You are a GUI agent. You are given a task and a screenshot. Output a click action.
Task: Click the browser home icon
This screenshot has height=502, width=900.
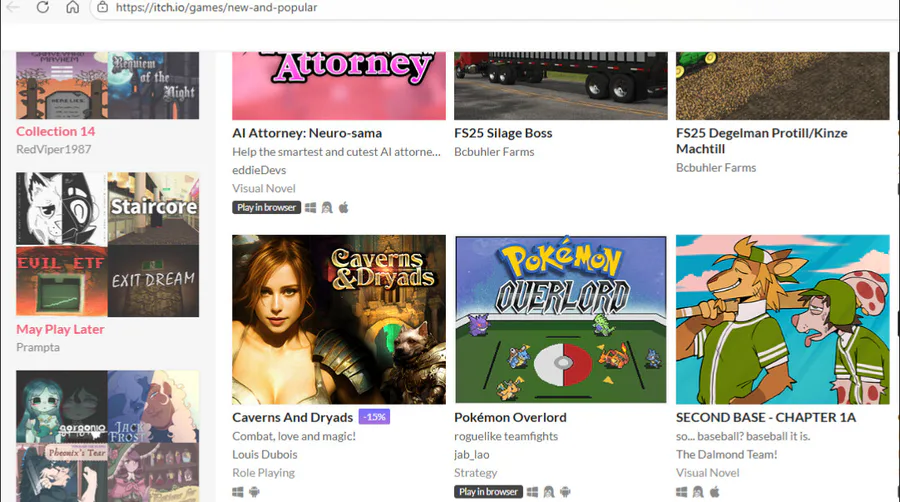[72, 7]
